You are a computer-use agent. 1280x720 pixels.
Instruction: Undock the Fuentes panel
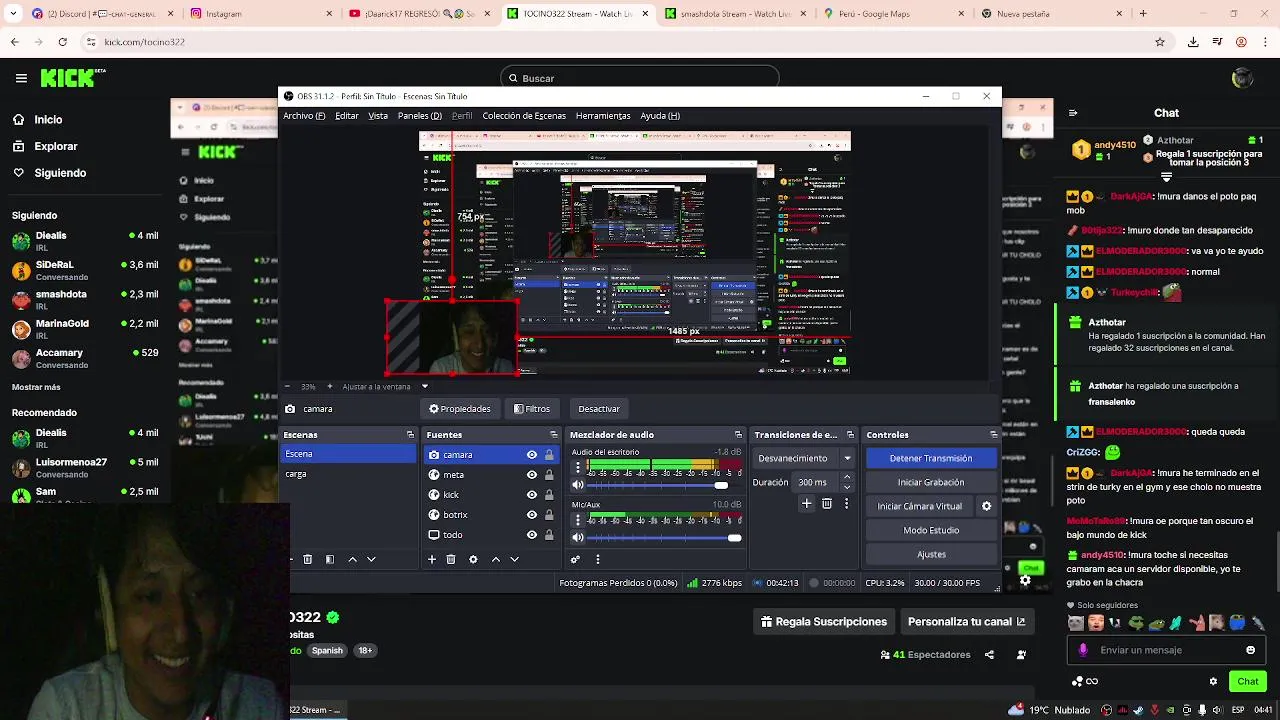point(553,435)
